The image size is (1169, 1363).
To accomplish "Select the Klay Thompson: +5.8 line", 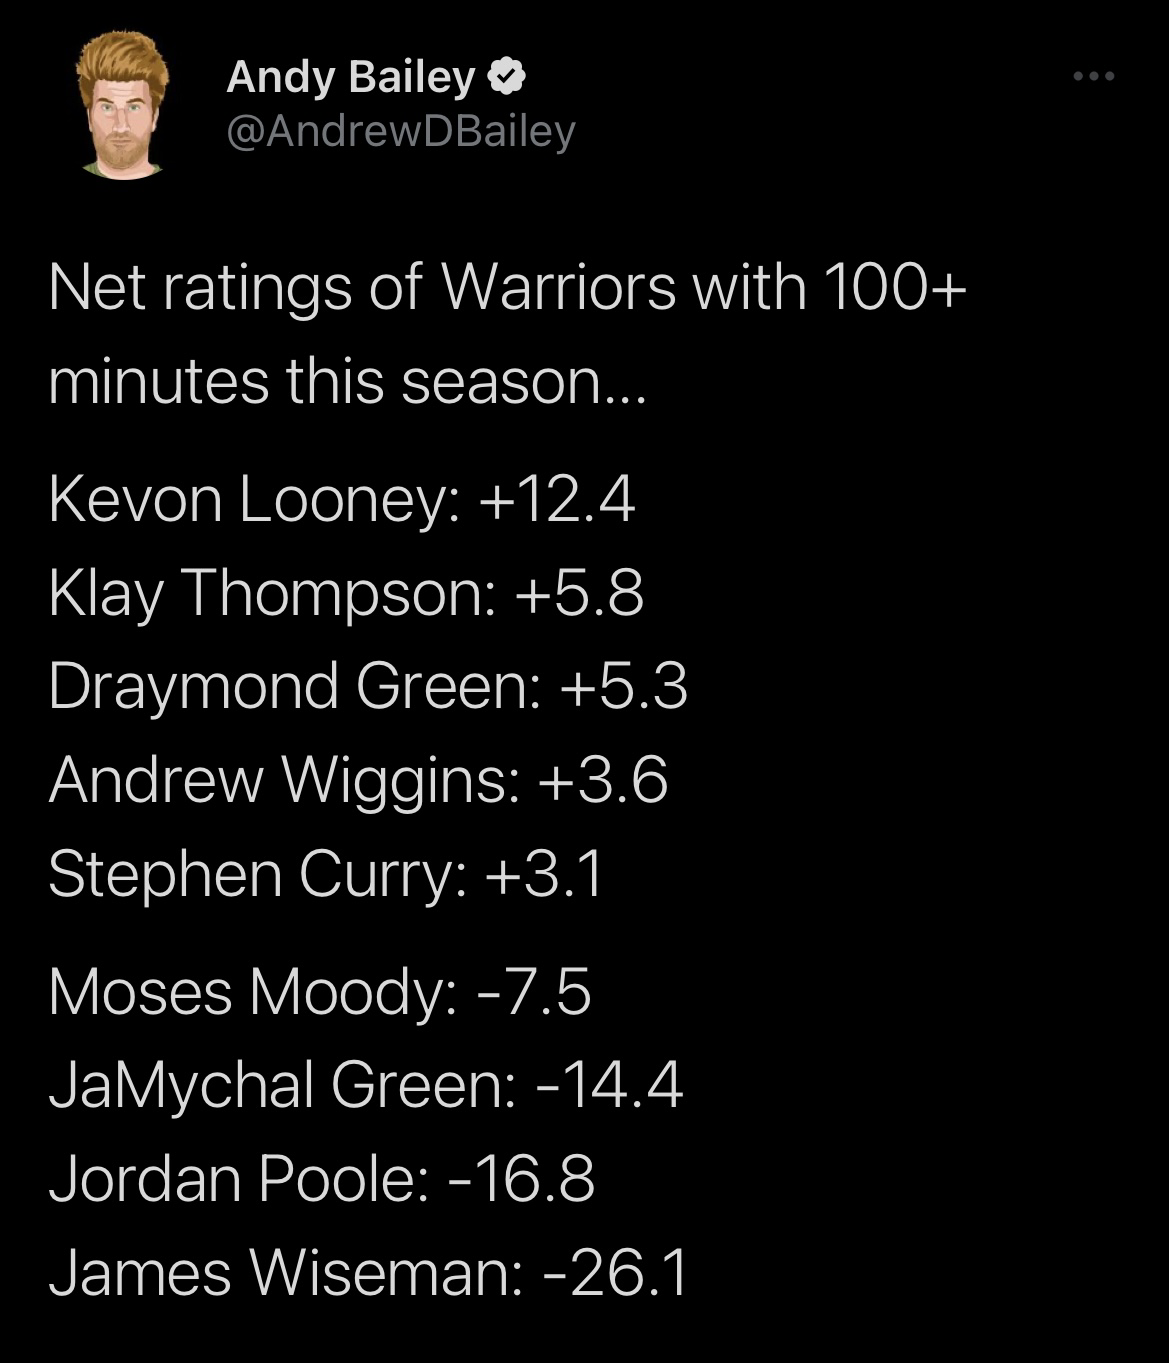I will point(346,593).
